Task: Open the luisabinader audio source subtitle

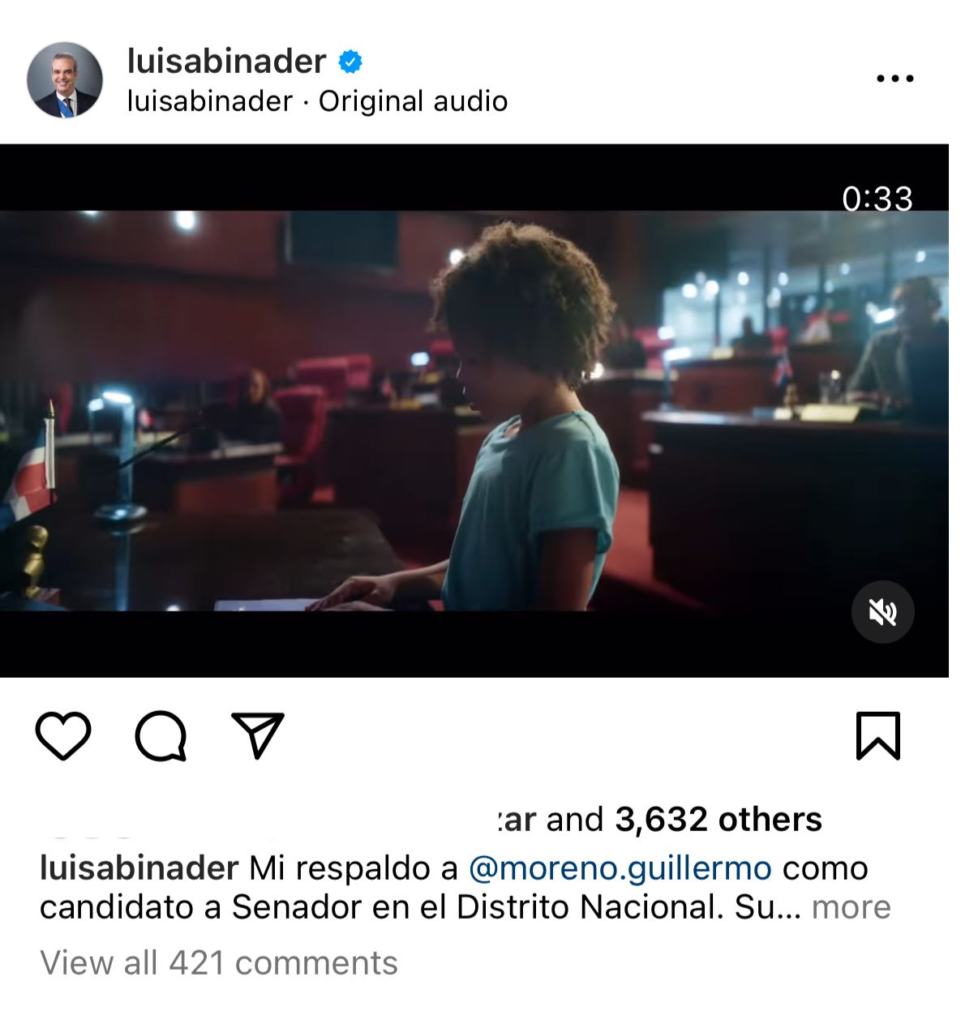Action: pos(210,102)
